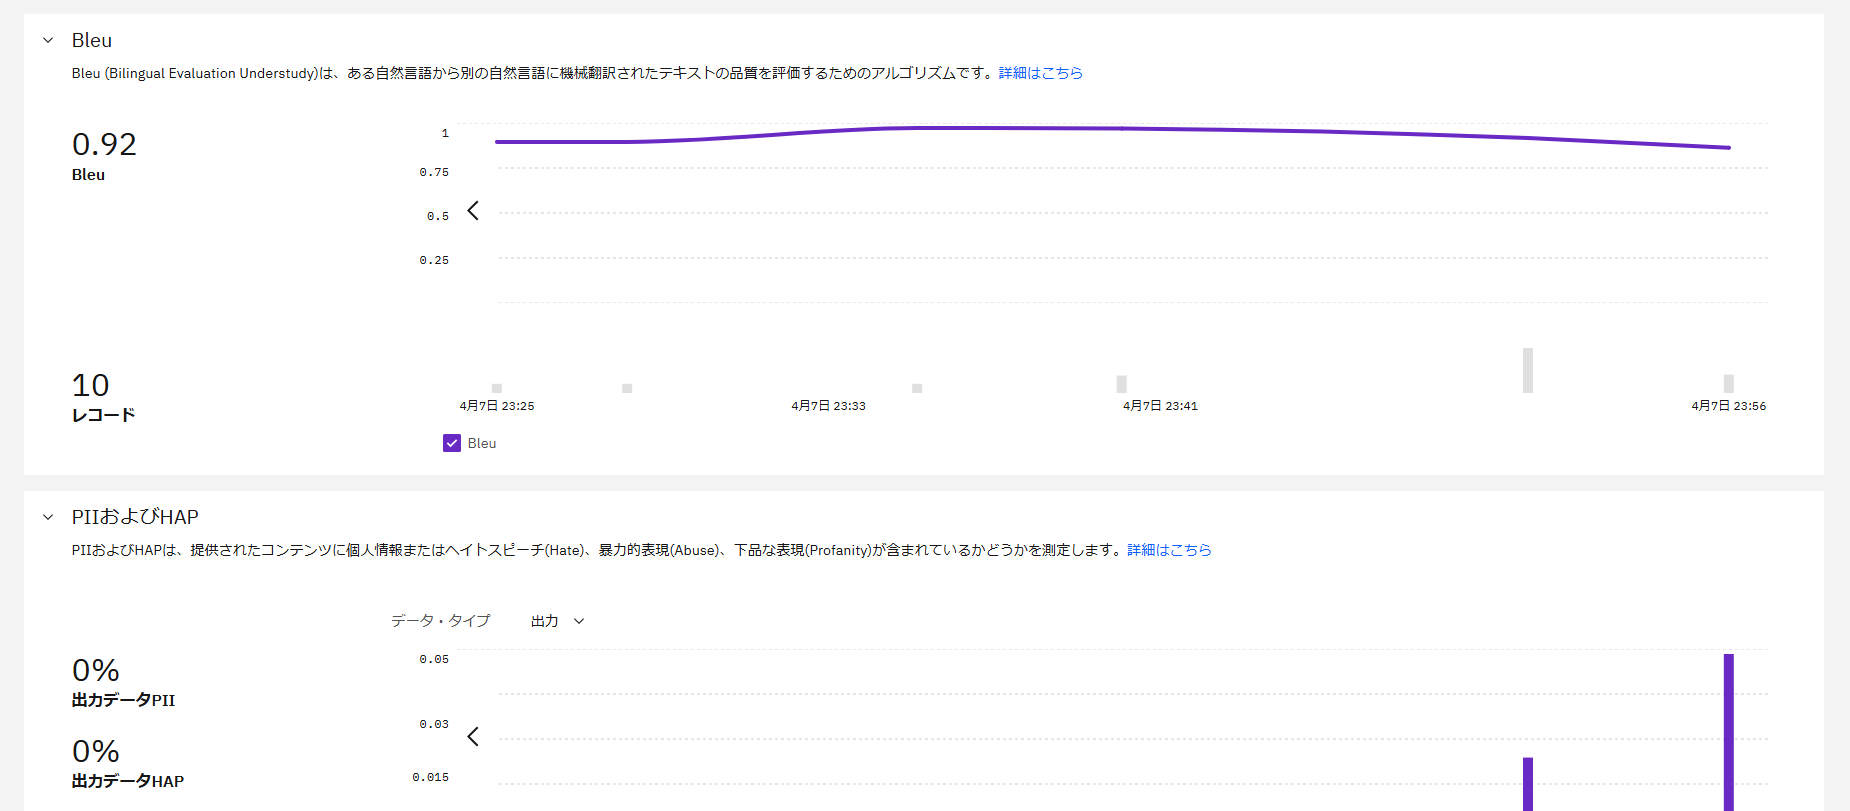The height and width of the screenshot is (811, 1850).
Task: Click the 4月7日 23:25 axis label
Action: click(497, 406)
